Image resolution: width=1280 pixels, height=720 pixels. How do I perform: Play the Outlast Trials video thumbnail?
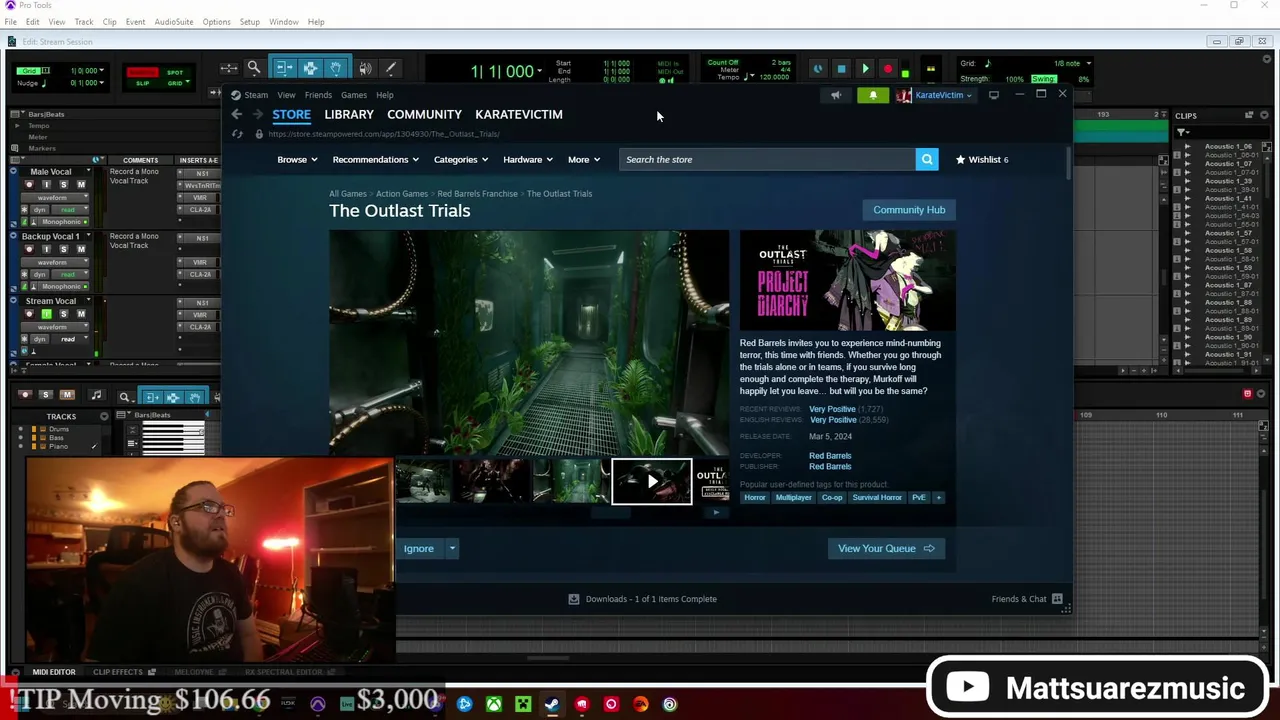pos(652,482)
